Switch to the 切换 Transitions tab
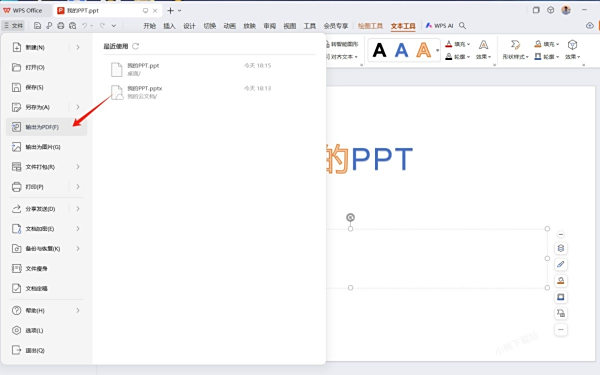Viewport: 600px width, 375px height. [209, 26]
